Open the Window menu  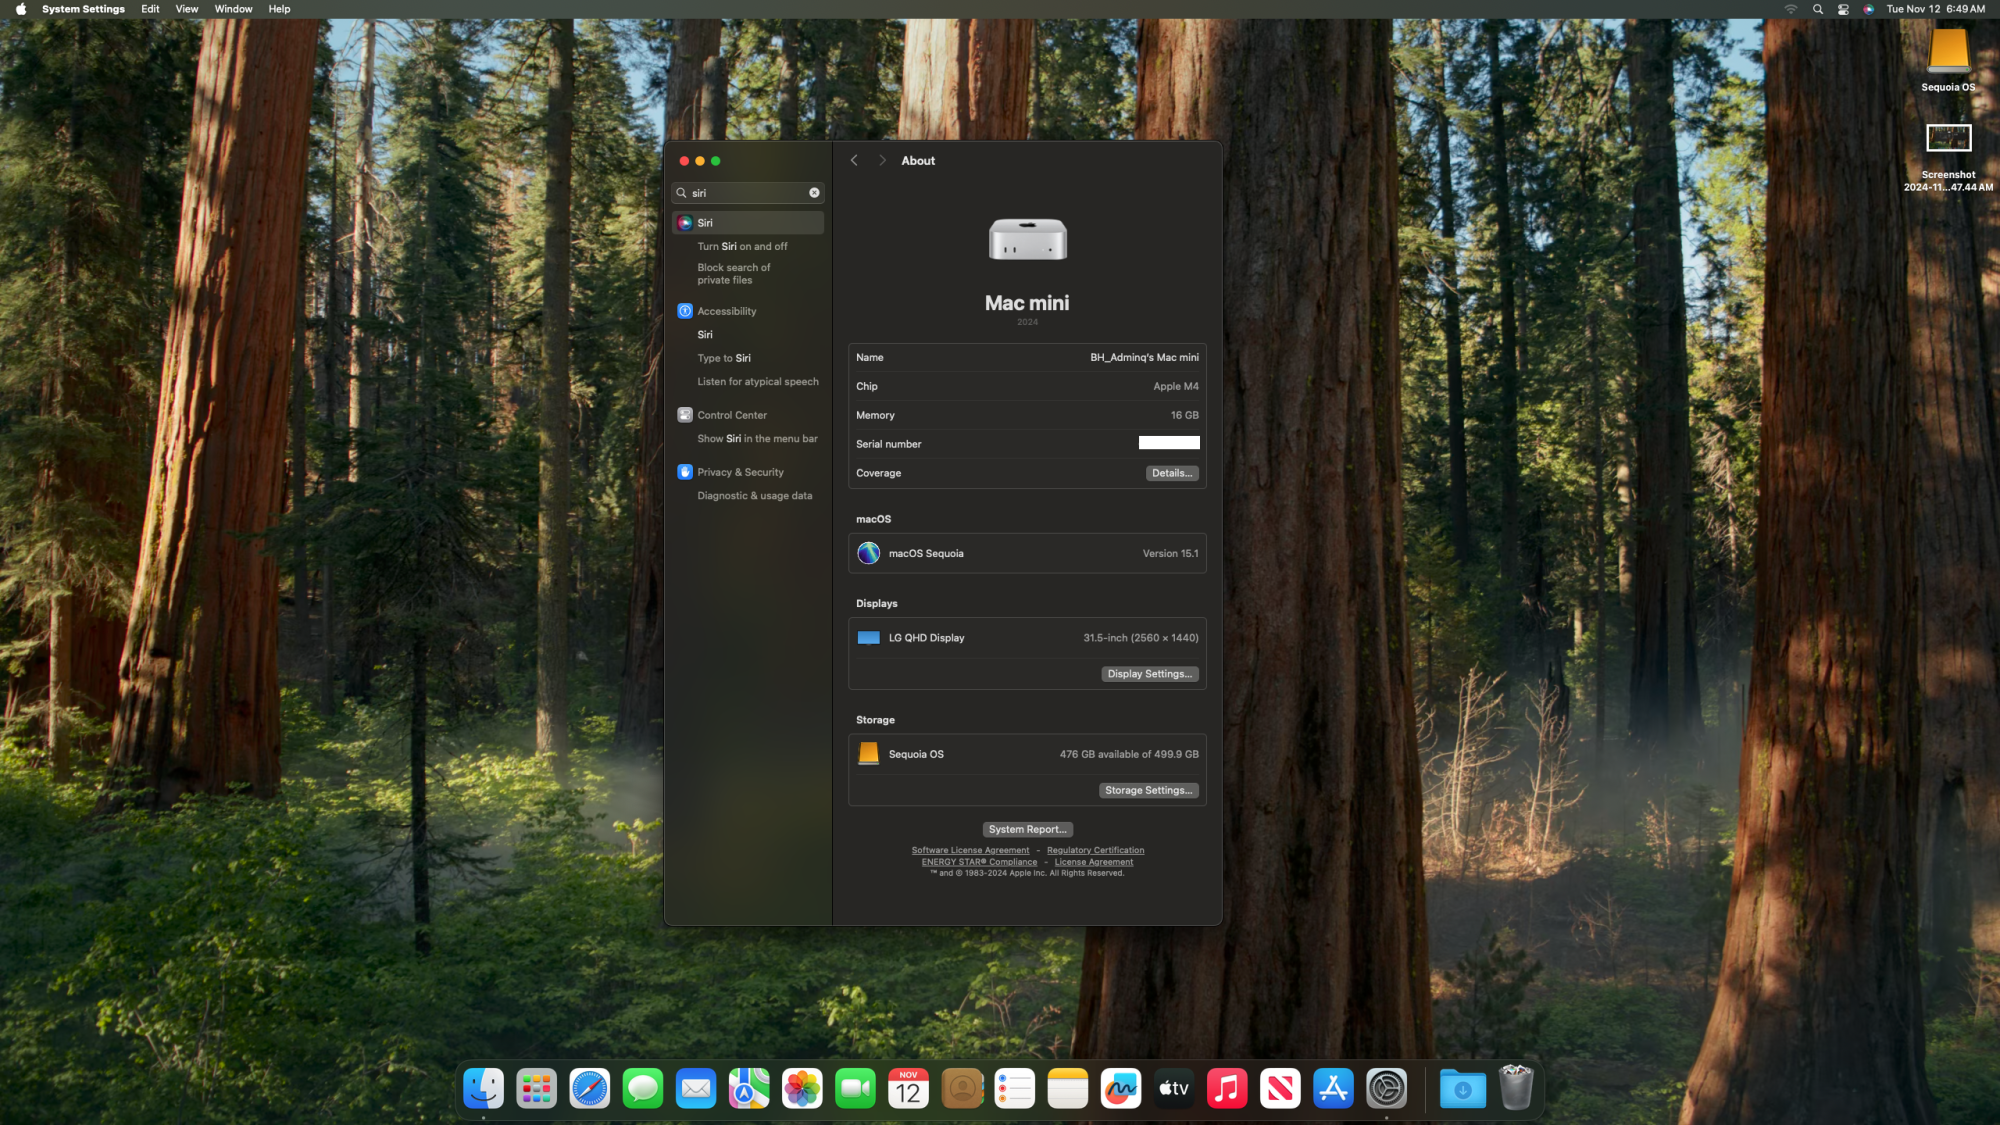233,9
